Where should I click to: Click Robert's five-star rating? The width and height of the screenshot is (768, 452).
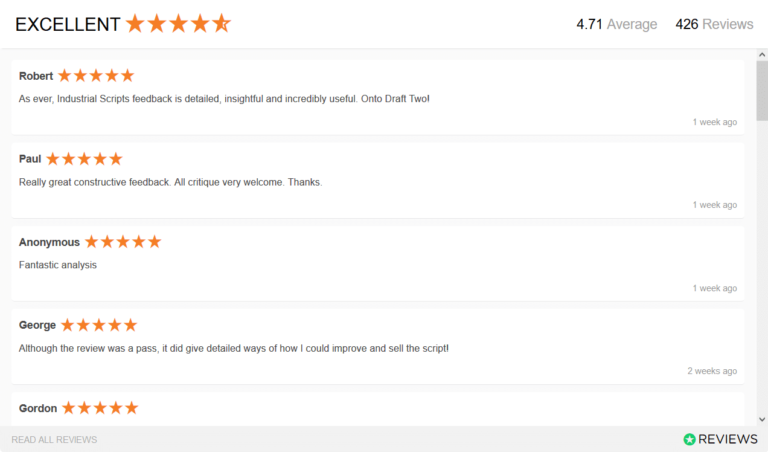pos(96,76)
